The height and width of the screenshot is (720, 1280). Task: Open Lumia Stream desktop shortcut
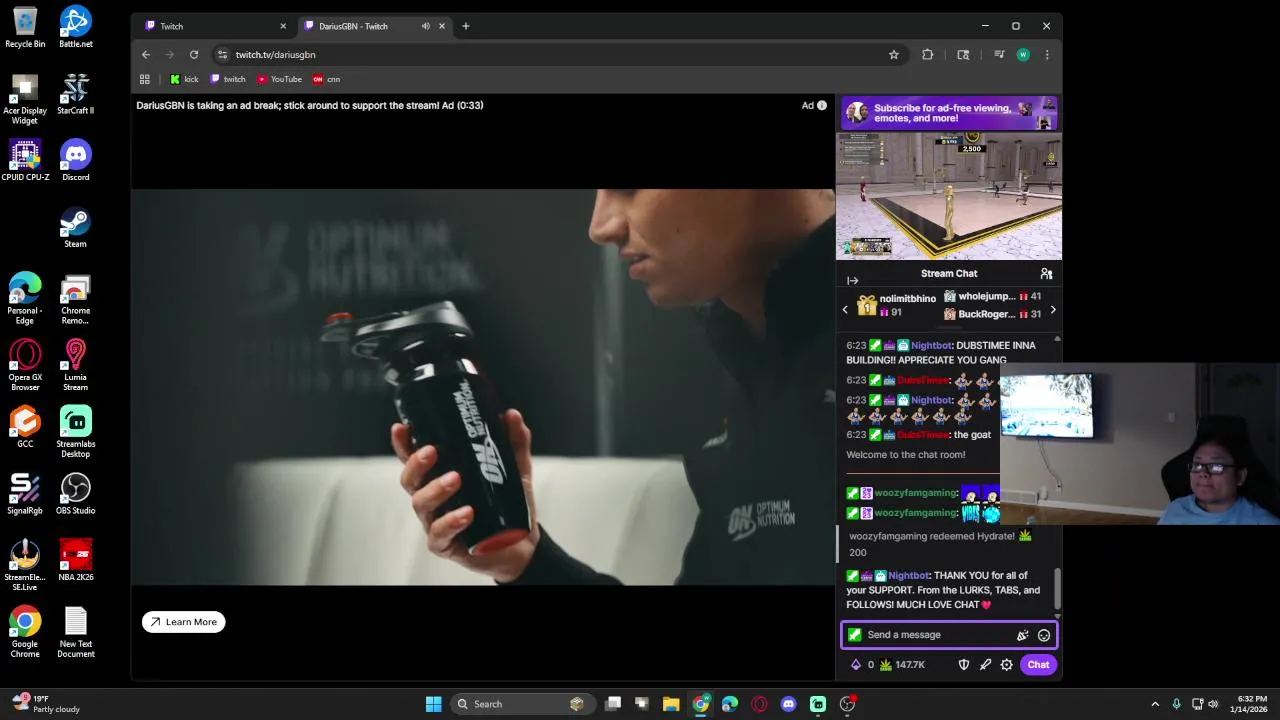point(76,365)
